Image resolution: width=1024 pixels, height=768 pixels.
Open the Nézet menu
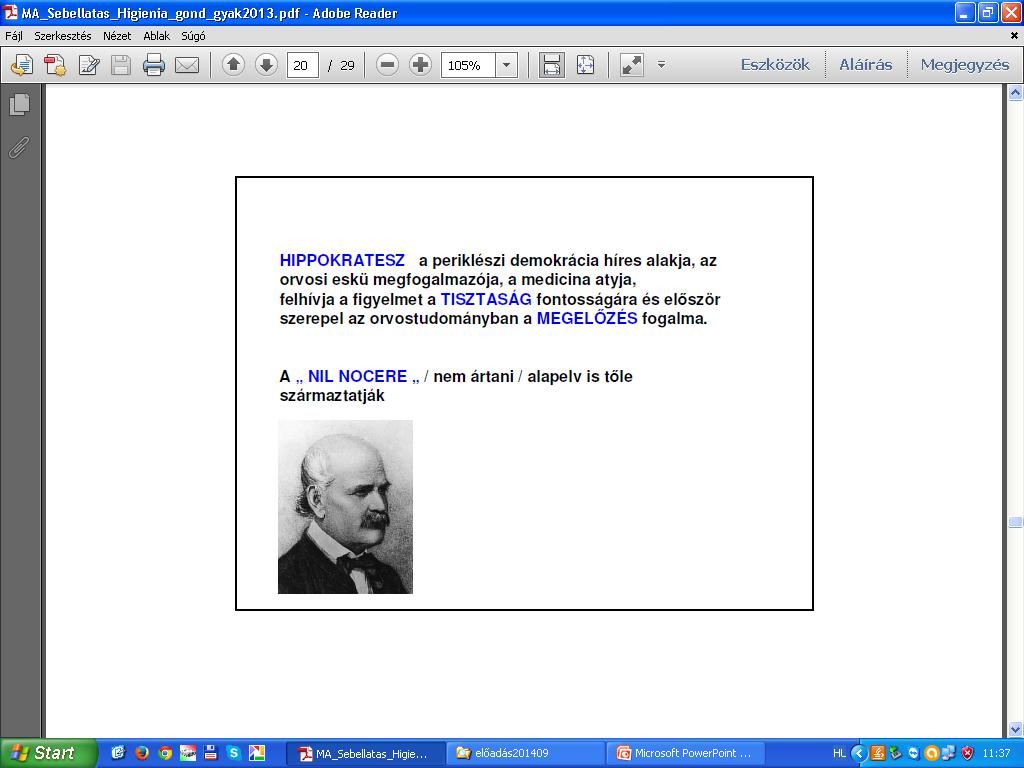[x=117, y=36]
